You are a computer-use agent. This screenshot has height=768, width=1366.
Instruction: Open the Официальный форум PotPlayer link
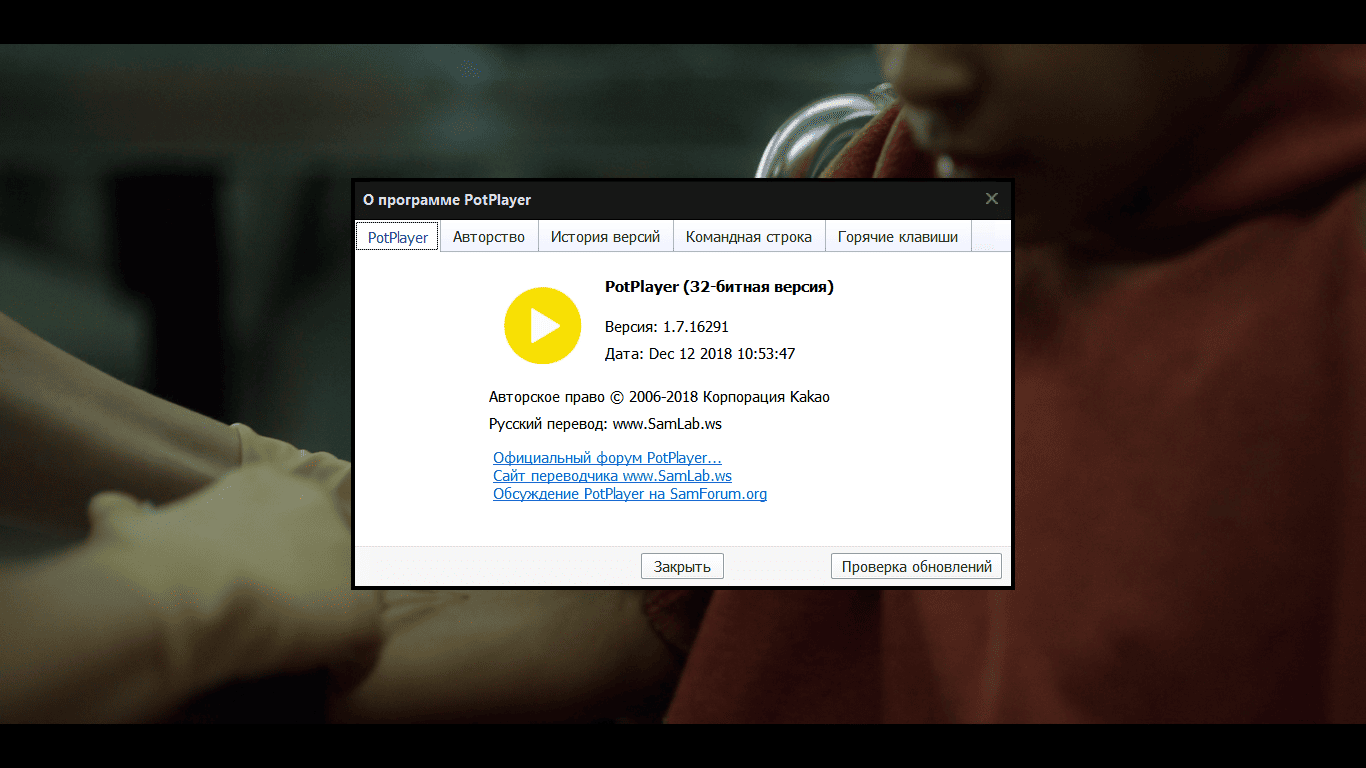[607, 458]
